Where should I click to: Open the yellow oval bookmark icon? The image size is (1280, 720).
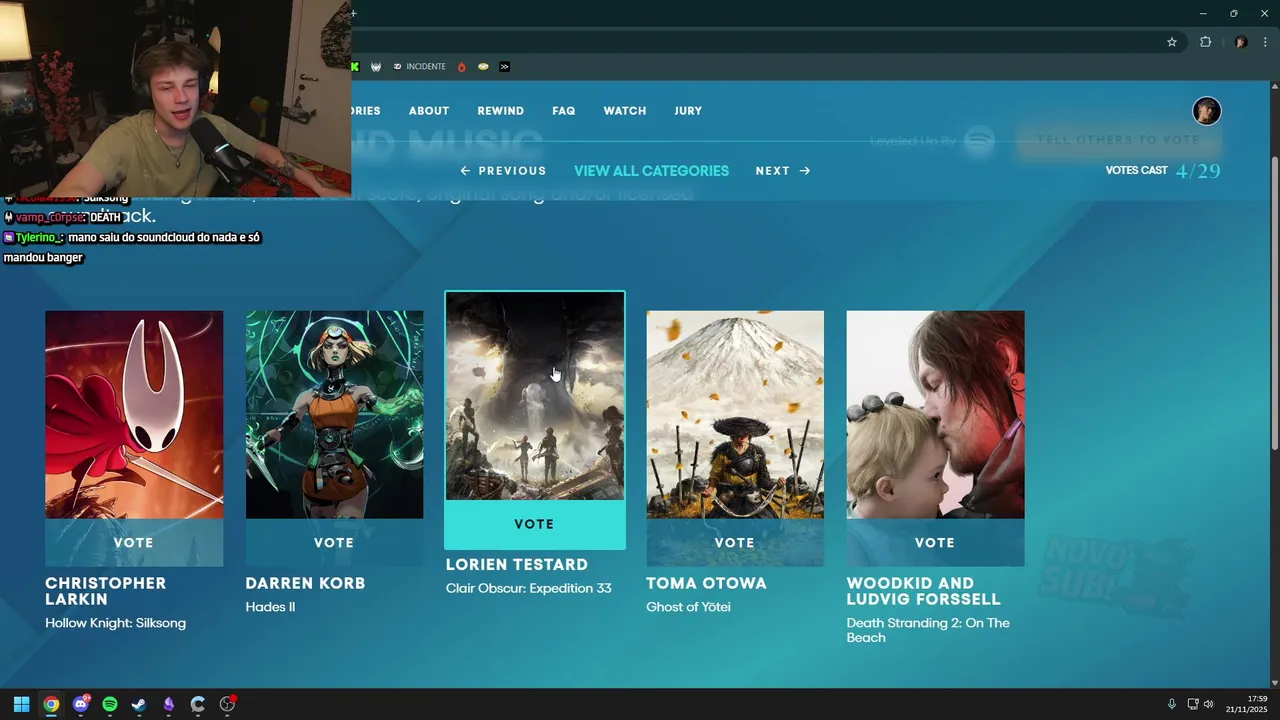point(483,67)
